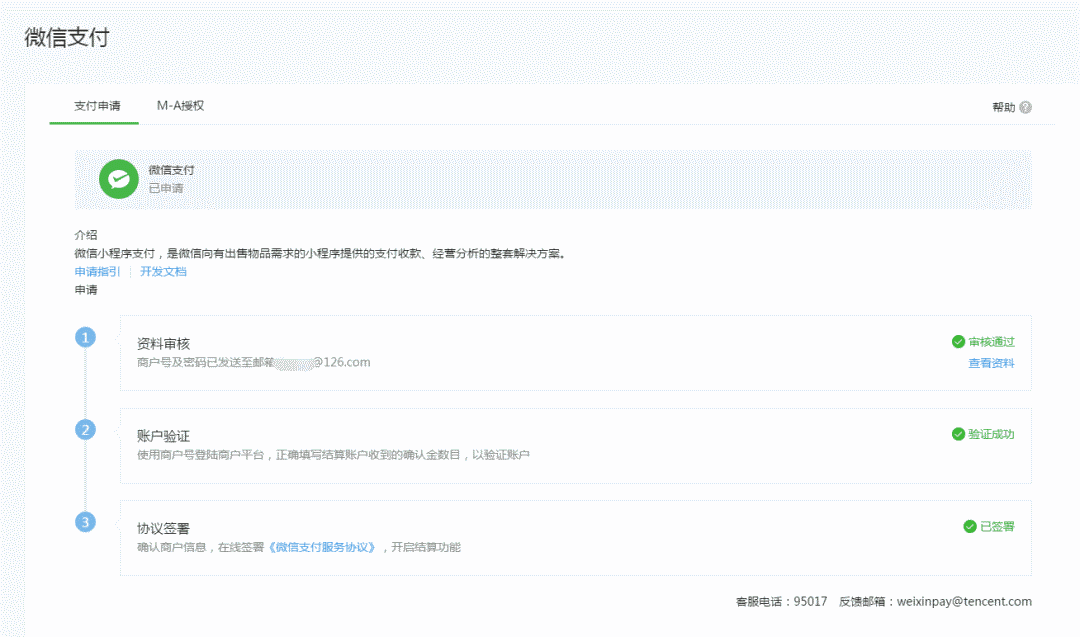Click the 已申请 status text
Image resolution: width=1080 pixels, height=637 pixels.
click(x=166, y=188)
